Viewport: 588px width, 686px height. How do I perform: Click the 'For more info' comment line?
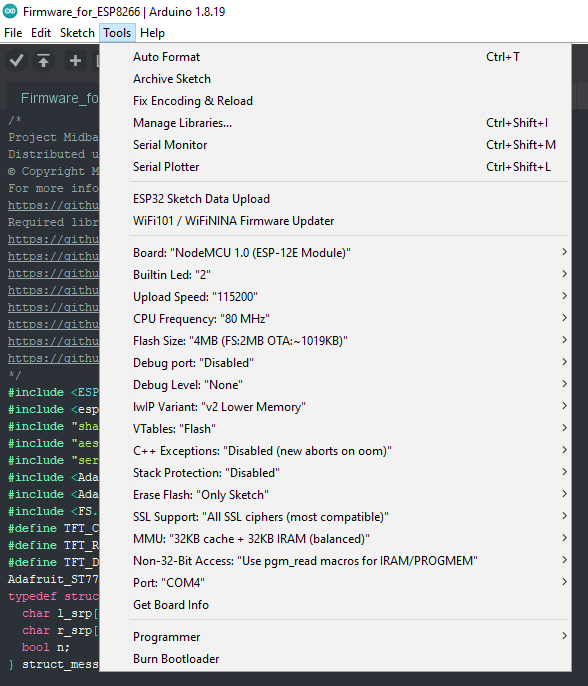pyautogui.click(x=53, y=188)
